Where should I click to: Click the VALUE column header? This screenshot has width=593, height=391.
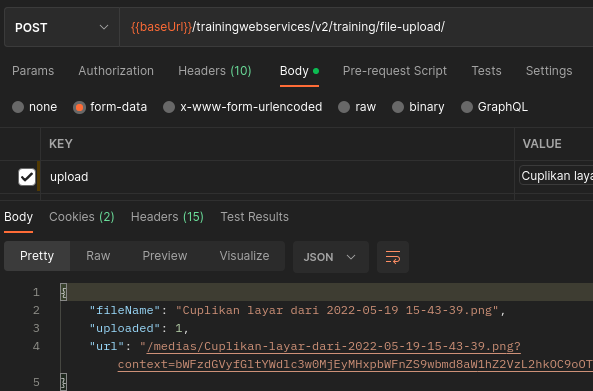(542, 144)
